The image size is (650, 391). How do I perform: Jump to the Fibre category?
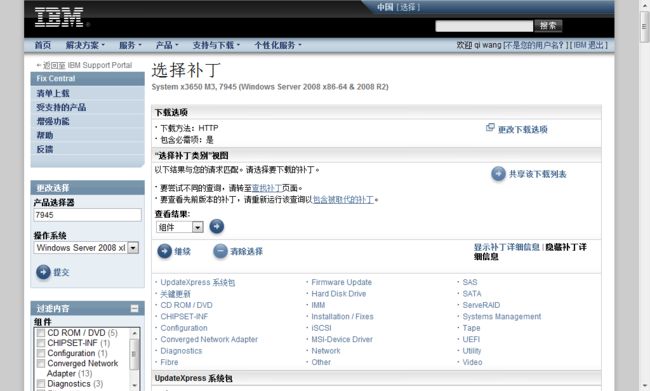tap(169, 362)
